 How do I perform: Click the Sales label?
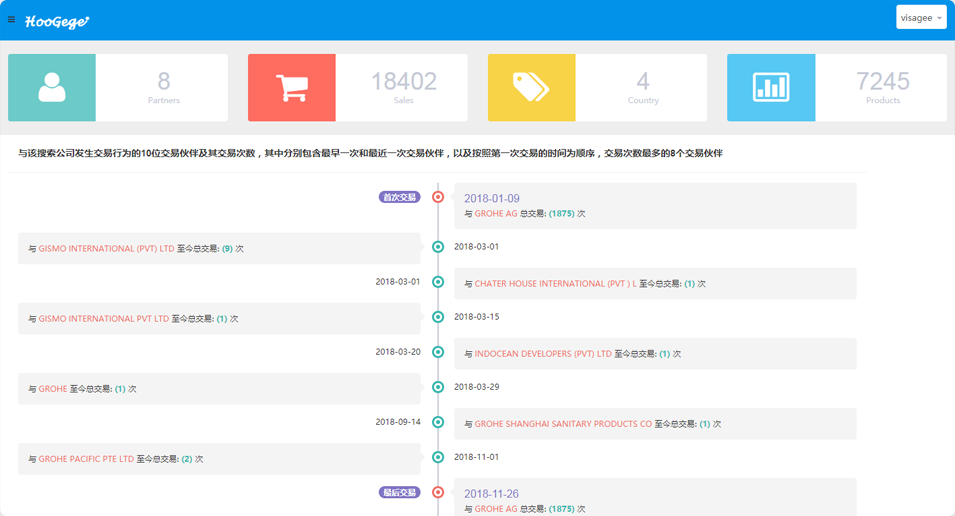pyautogui.click(x=403, y=101)
